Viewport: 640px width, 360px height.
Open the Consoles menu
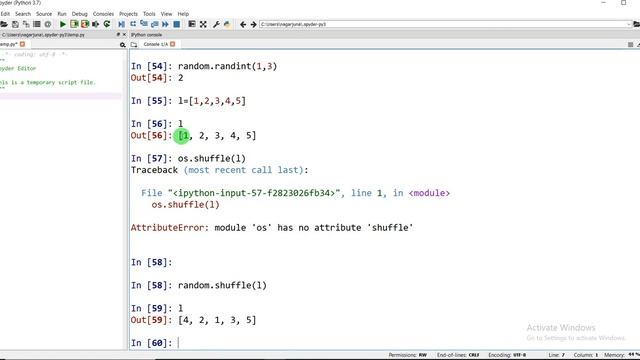click(103, 14)
